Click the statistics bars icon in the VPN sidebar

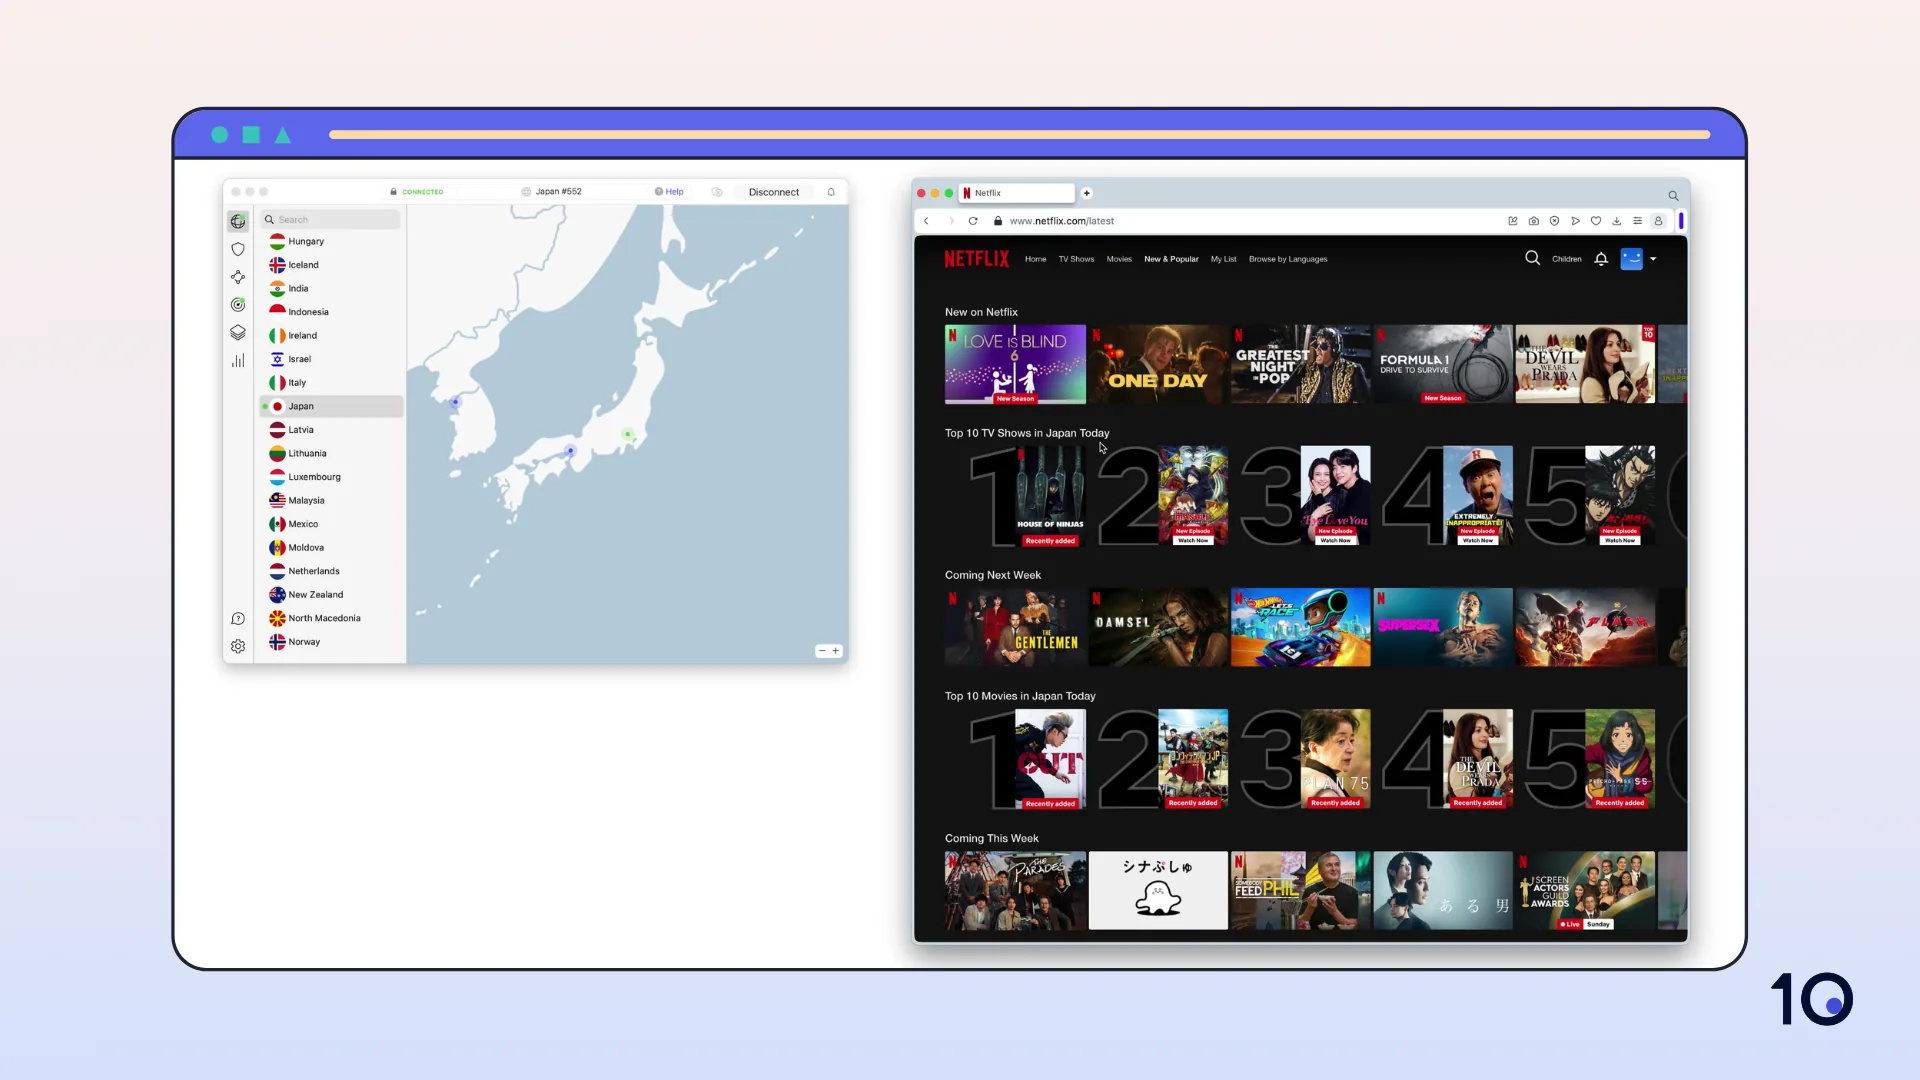click(238, 361)
